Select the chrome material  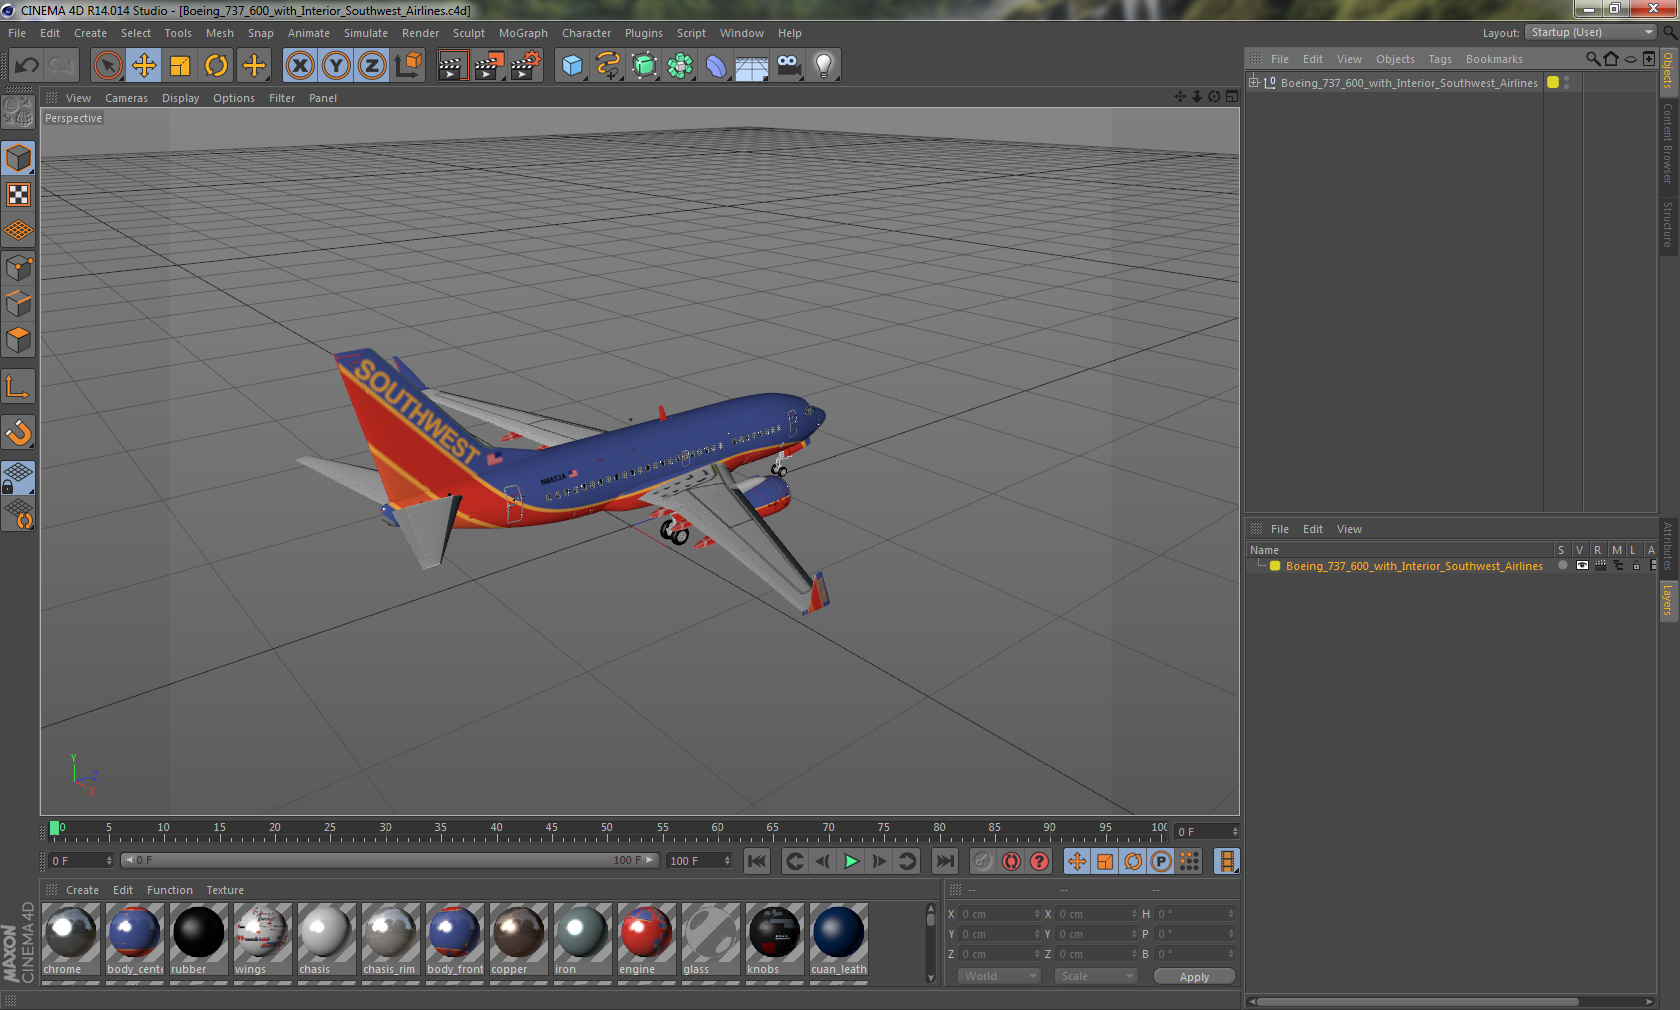click(70, 939)
